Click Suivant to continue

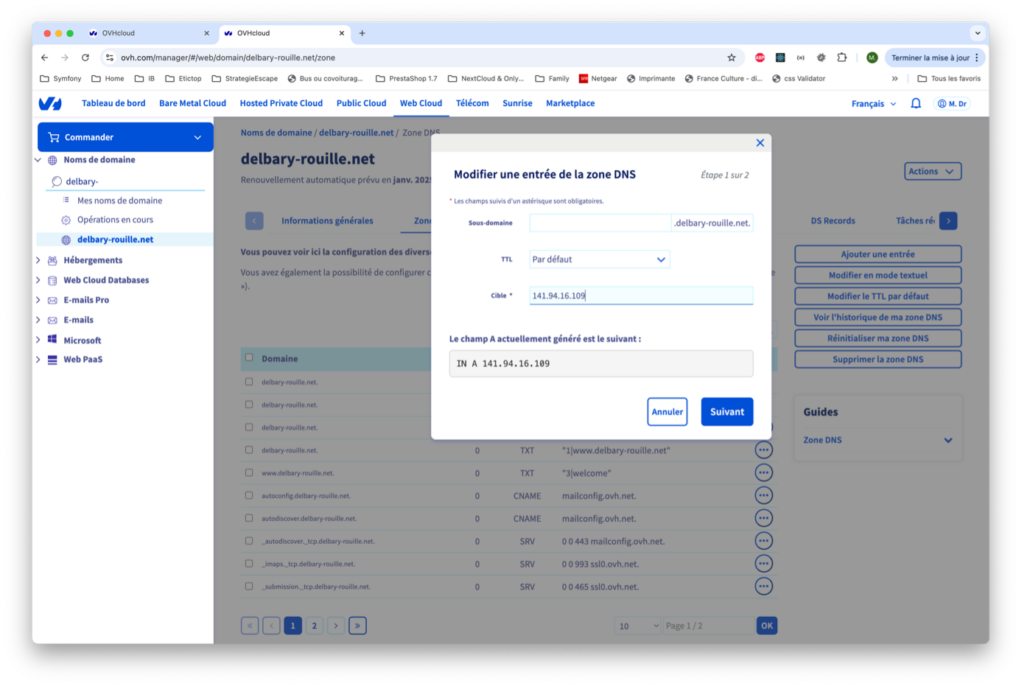click(727, 411)
